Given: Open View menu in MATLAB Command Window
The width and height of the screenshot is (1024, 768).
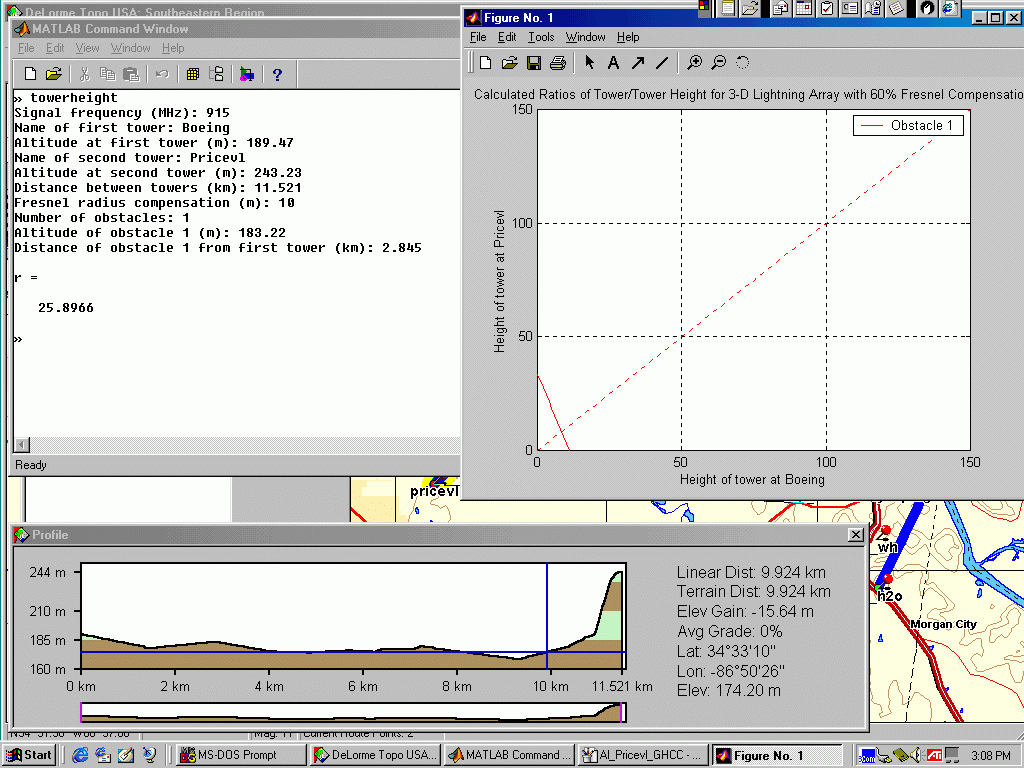Looking at the screenshot, I should point(87,48).
